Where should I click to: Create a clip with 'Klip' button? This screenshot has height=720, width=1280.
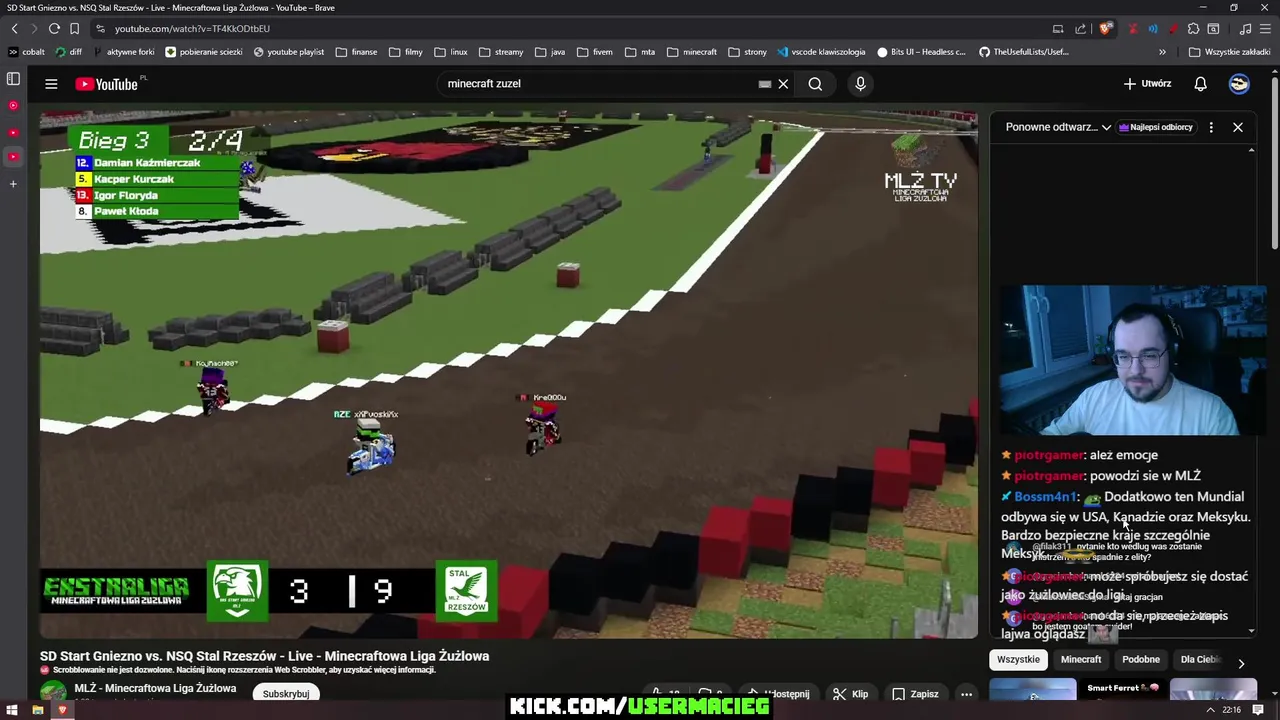pyautogui.click(x=851, y=694)
